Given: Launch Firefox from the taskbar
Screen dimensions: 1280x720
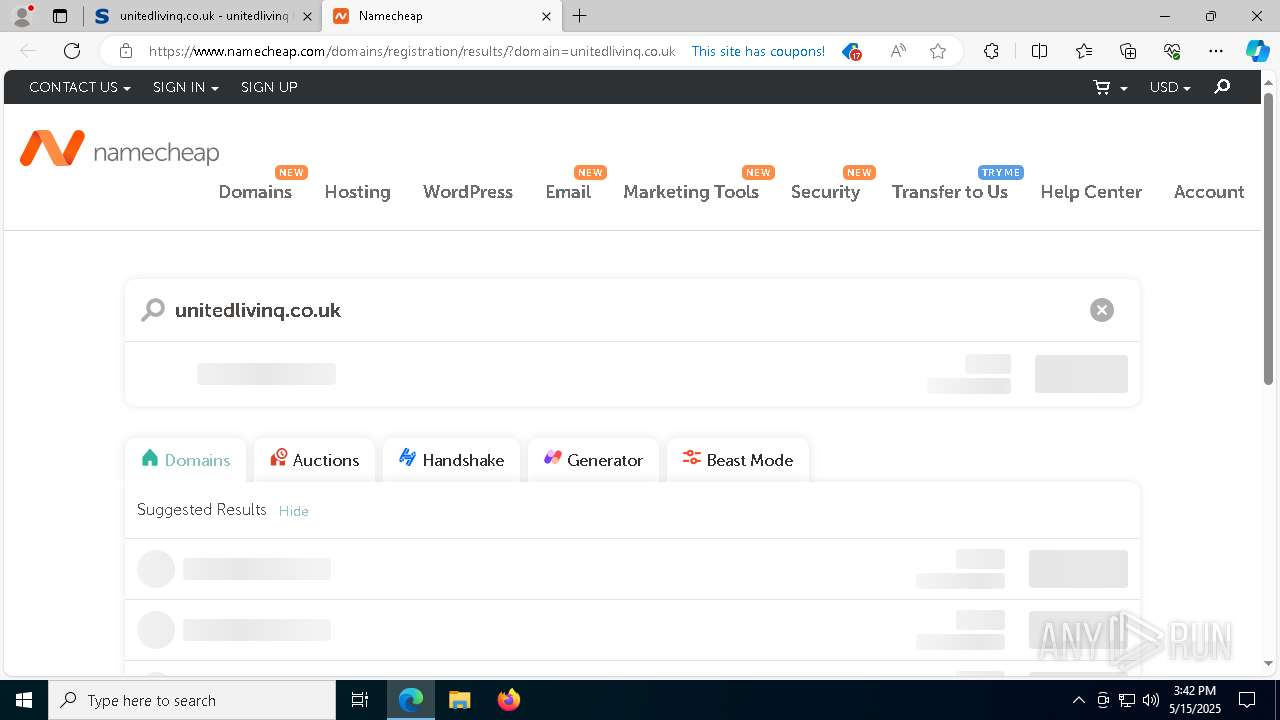Looking at the screenshot, I should pyautogui.click(x=508, y=700).
